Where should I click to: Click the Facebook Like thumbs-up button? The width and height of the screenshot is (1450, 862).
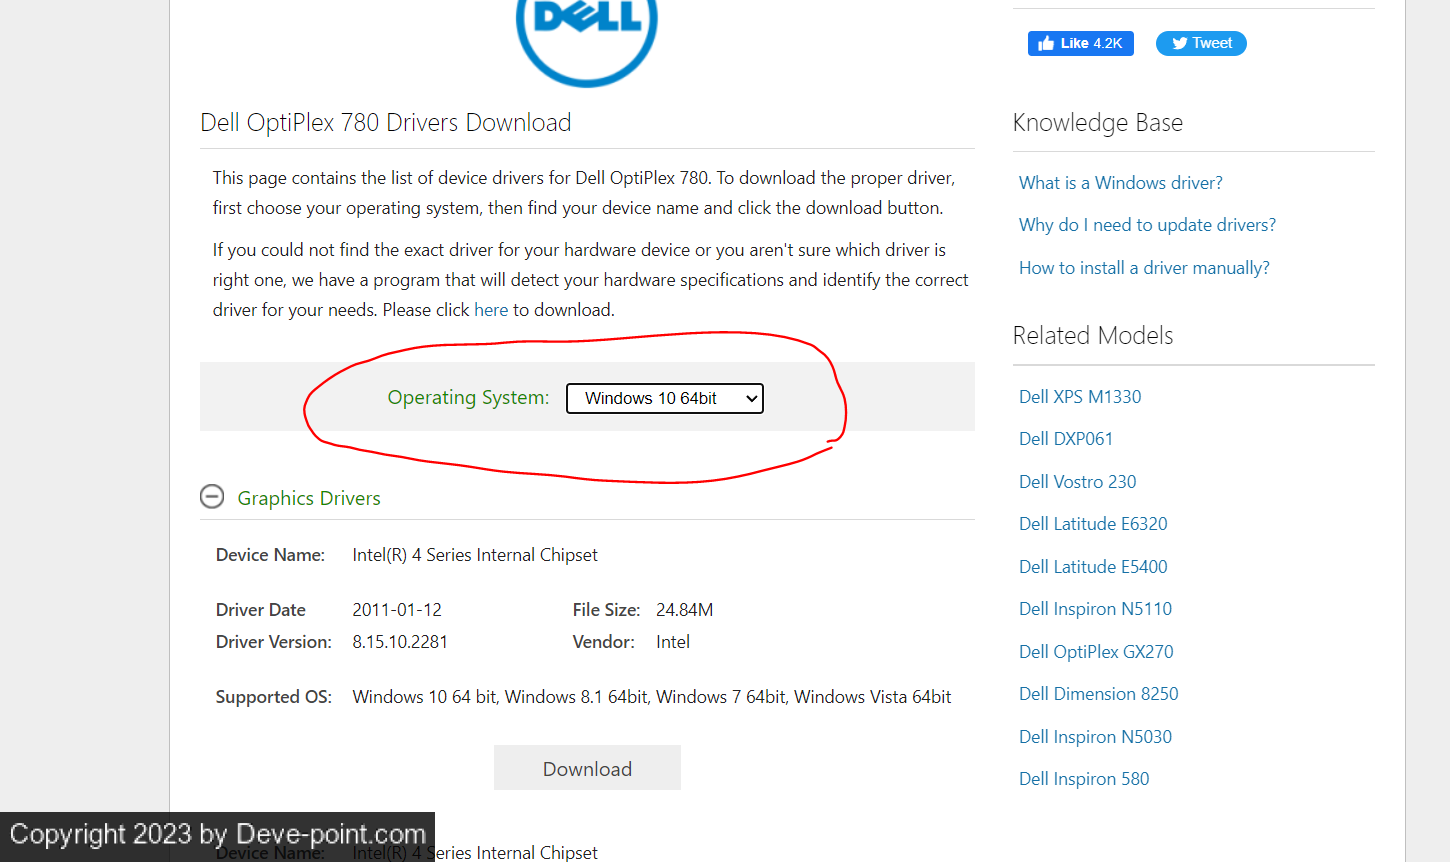point(1081,43)
